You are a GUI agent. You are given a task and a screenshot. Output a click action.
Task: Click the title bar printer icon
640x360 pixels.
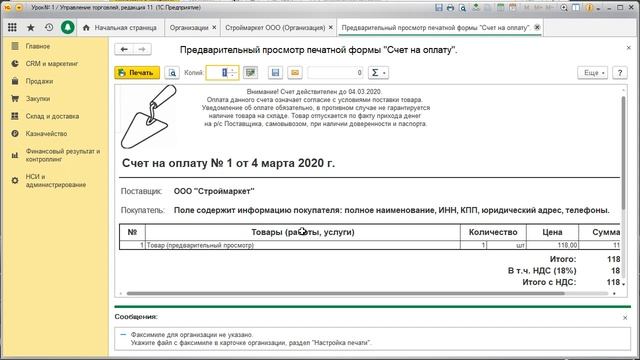pyautogui.click(x=450, y=8)
